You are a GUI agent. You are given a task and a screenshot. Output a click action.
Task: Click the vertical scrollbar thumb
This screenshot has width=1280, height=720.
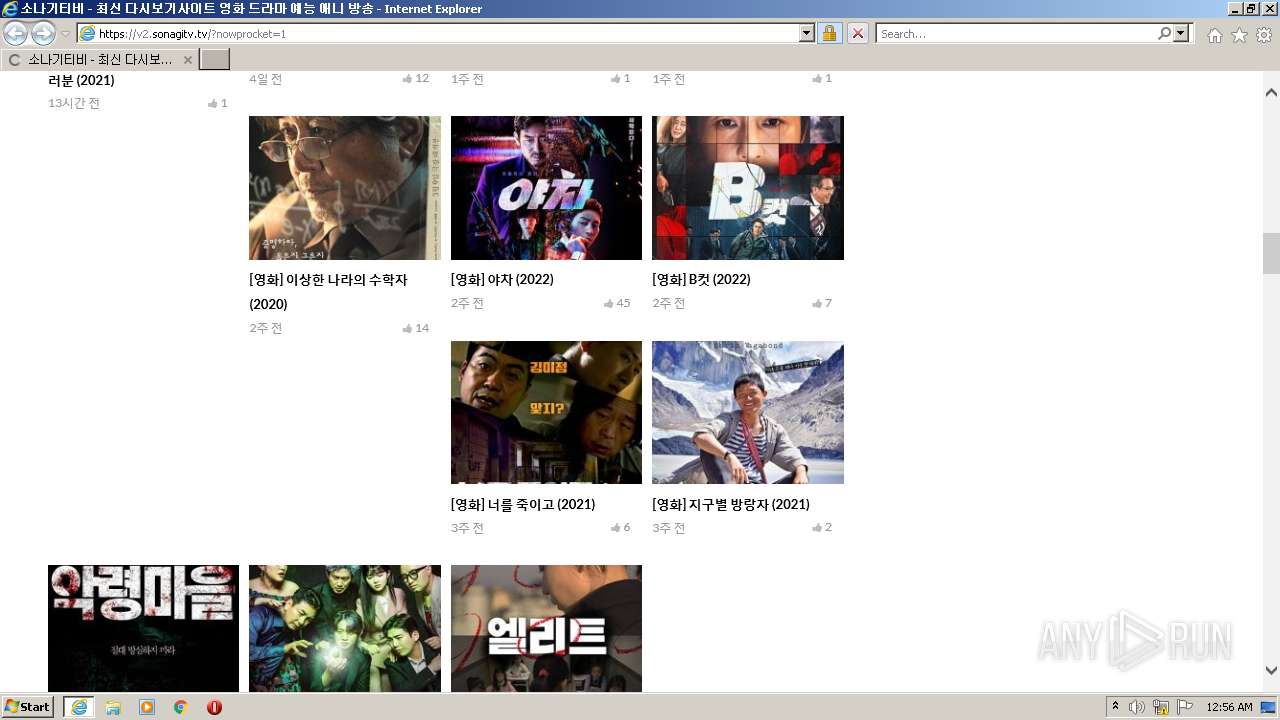[1271, 252]
